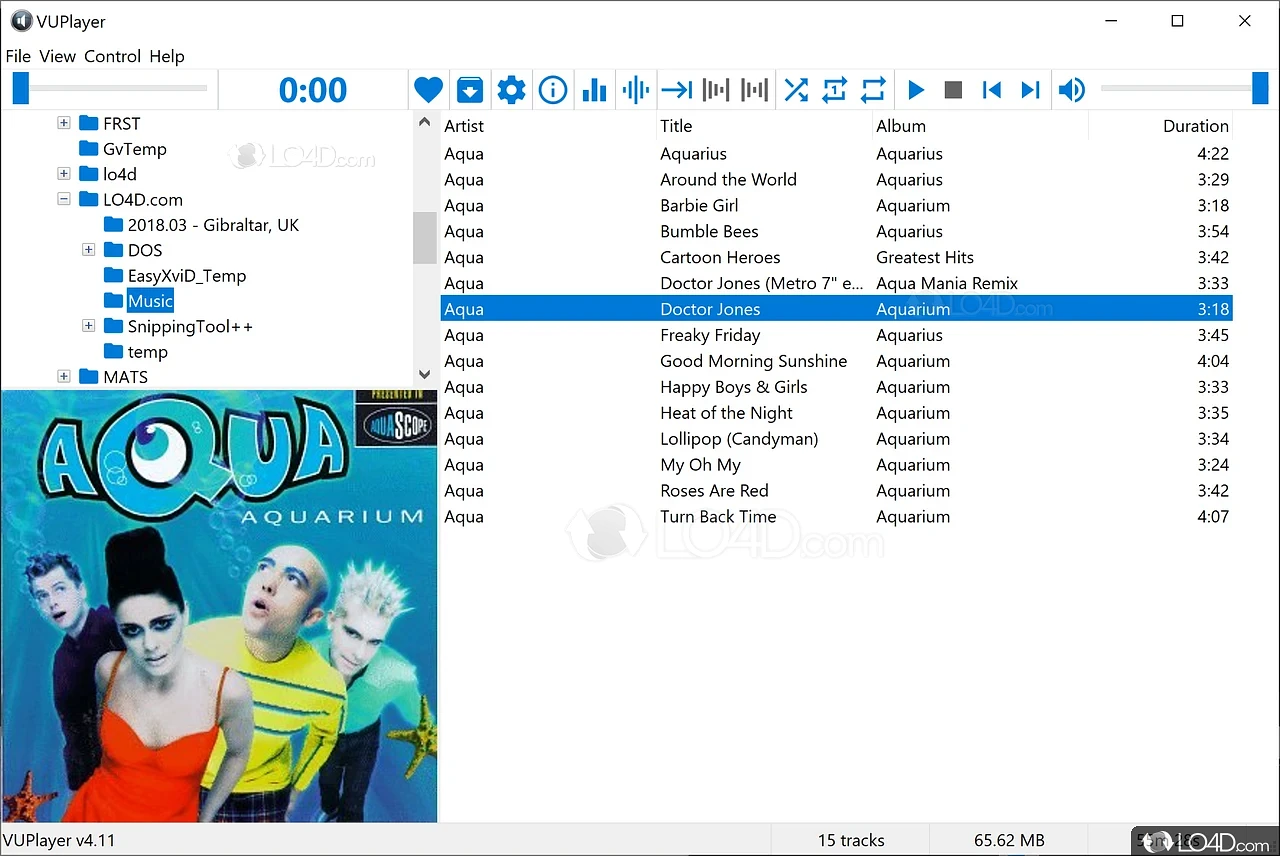Expand the FRST folder in the tree
Viewport: 1280px width, 856px height.
click(x=64, y=122)
